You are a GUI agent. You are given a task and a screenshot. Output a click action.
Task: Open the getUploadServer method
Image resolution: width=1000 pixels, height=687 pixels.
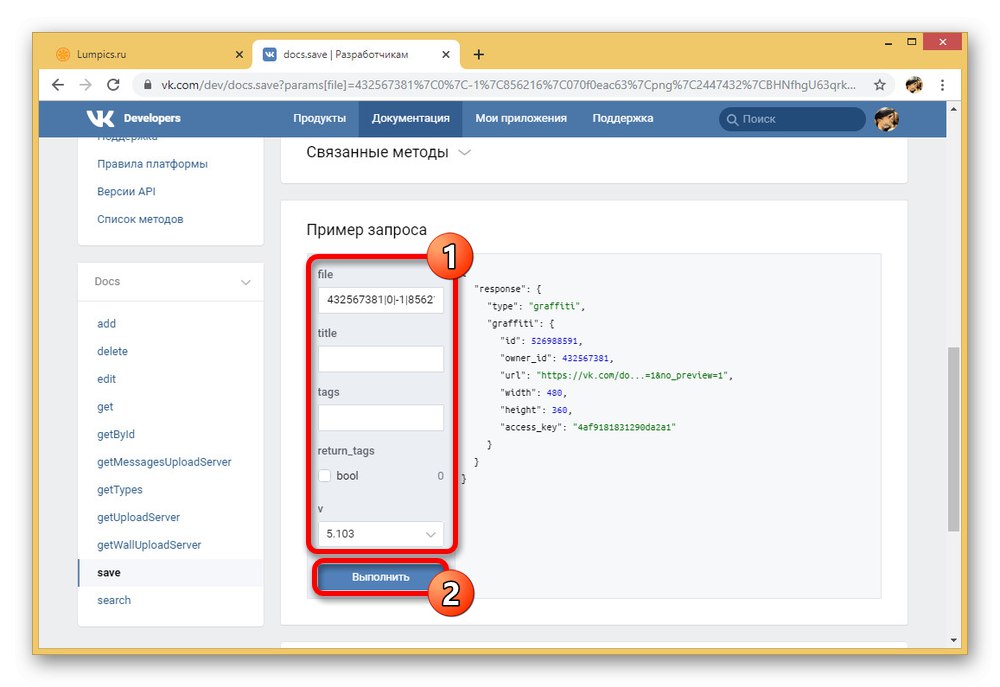click(138, 517)
